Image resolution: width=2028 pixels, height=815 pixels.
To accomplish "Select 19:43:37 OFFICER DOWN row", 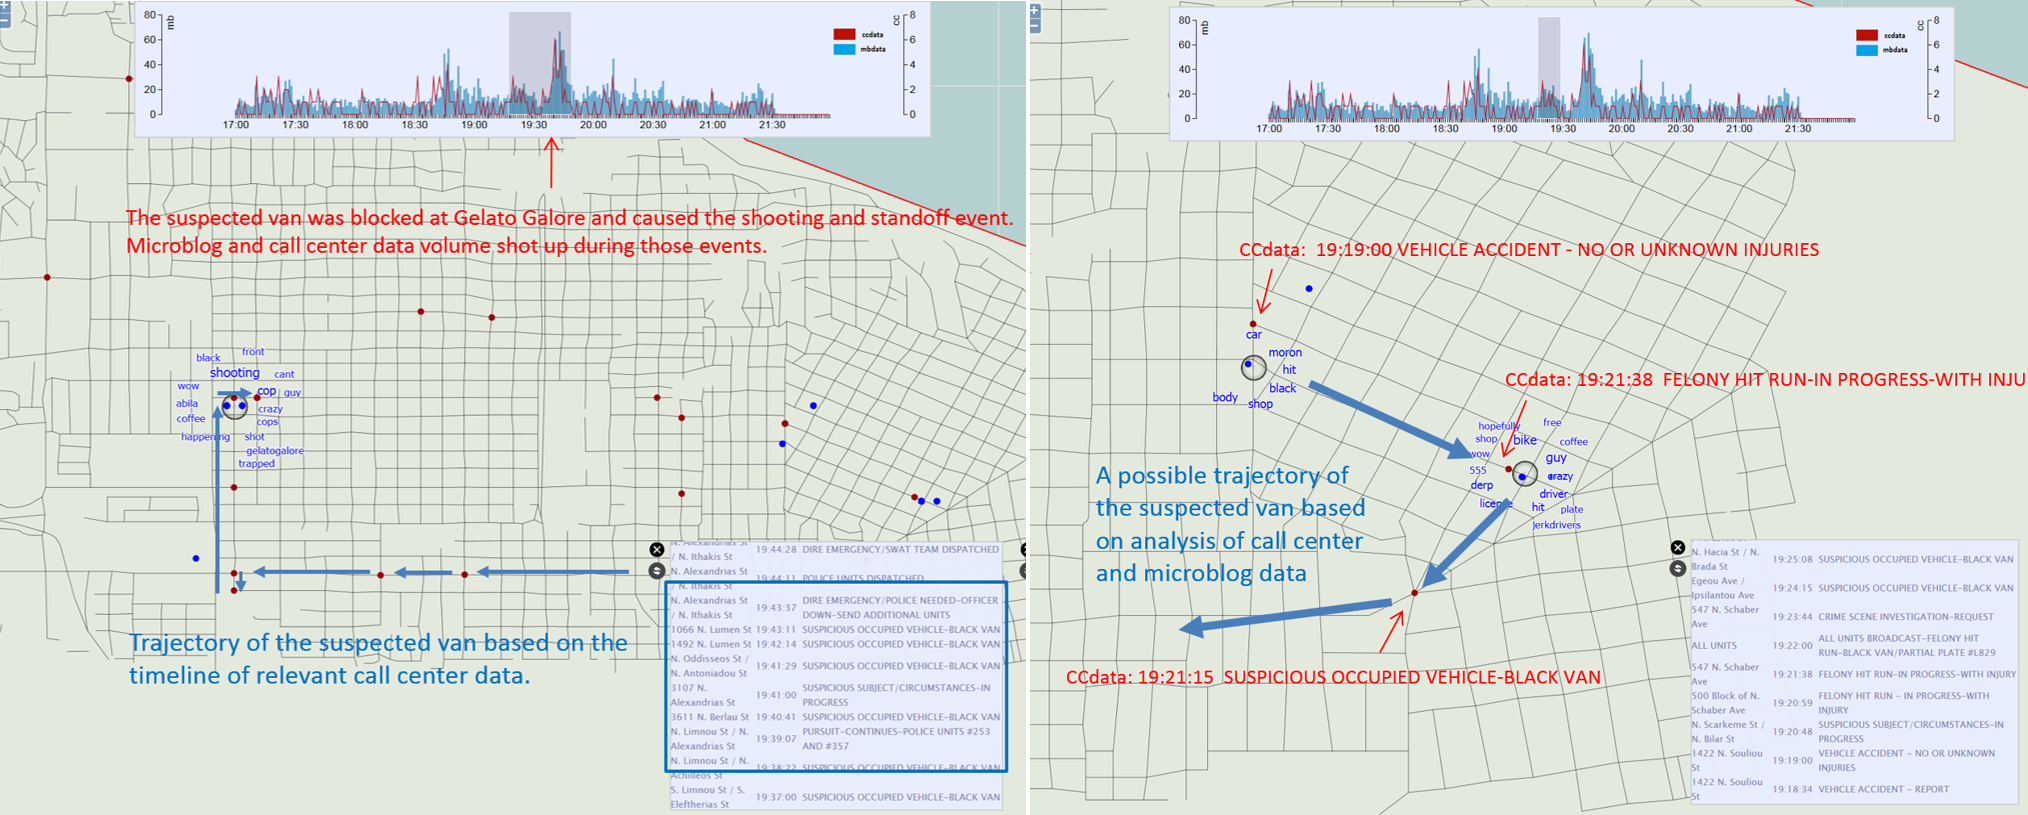I will coord(835,608).
